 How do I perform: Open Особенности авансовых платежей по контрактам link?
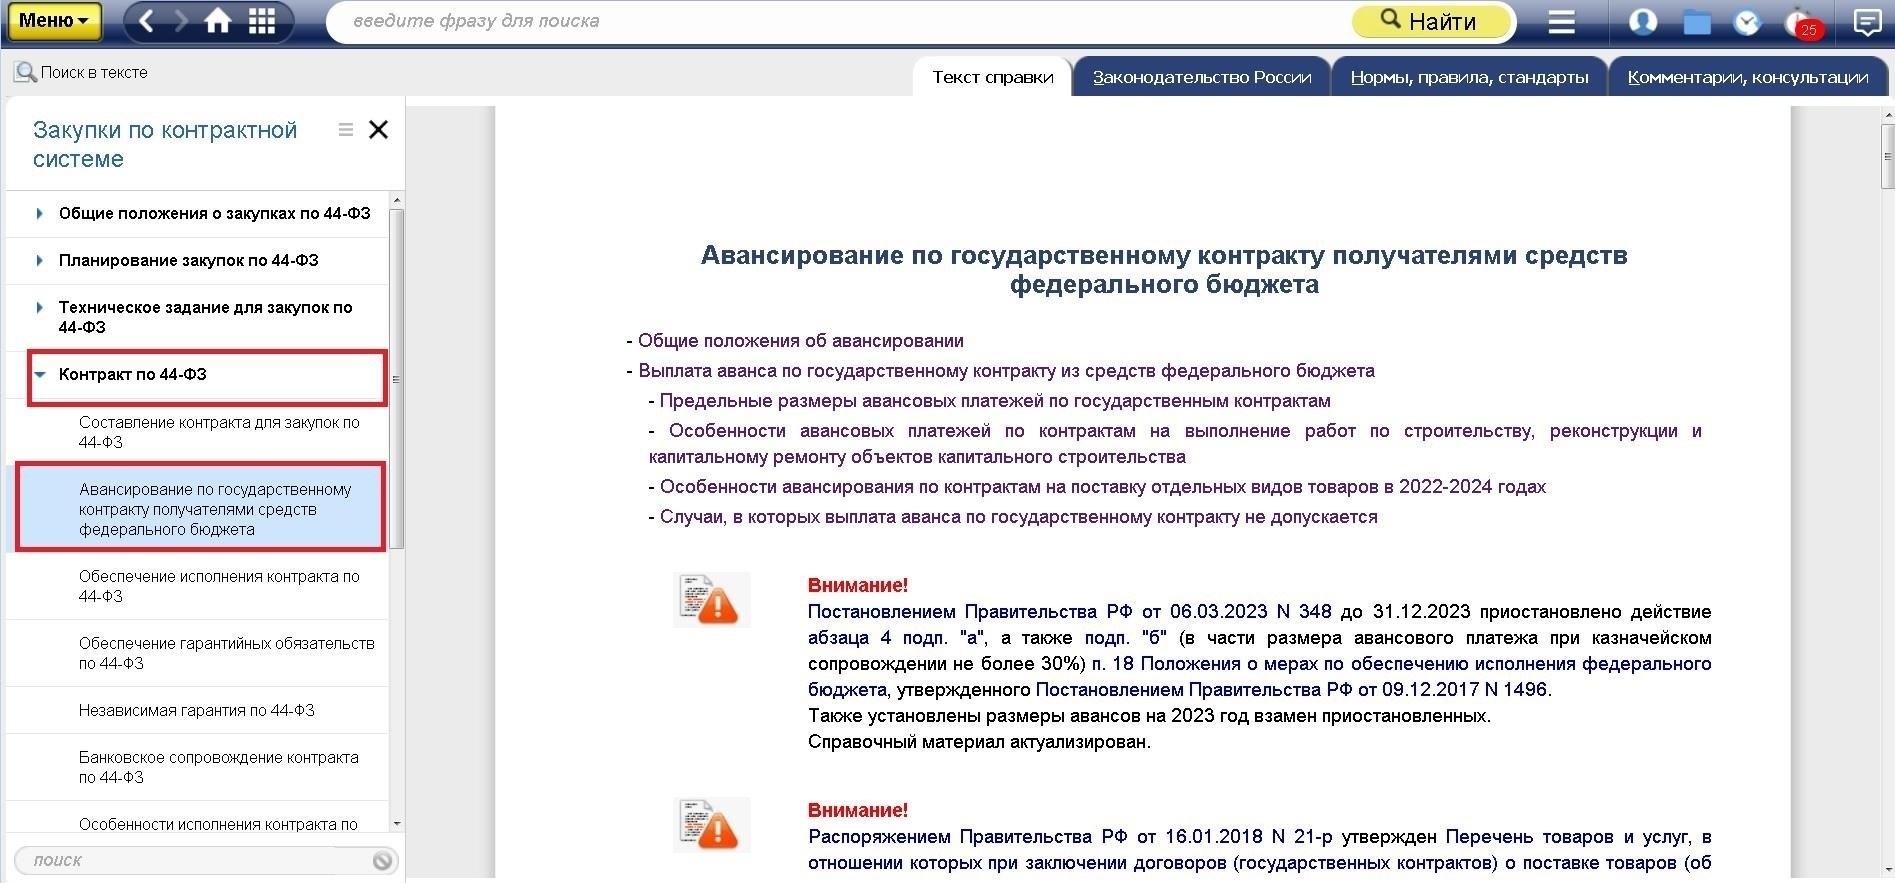(x=1175, y=444)
